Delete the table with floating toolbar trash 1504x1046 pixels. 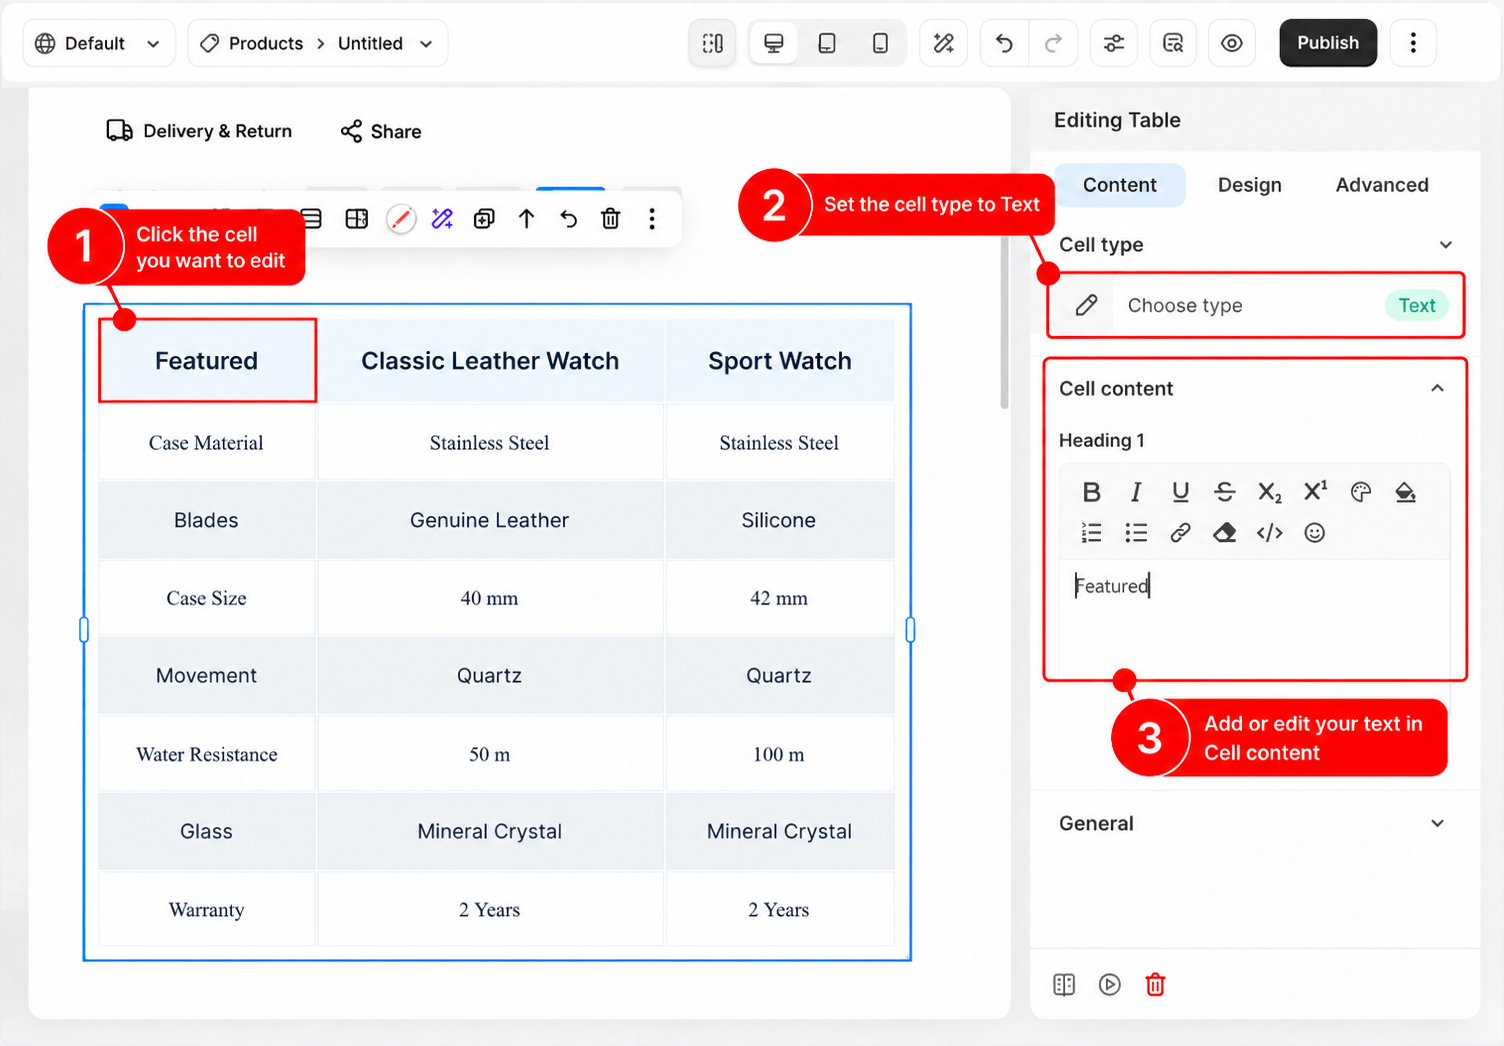click(610, 218)
